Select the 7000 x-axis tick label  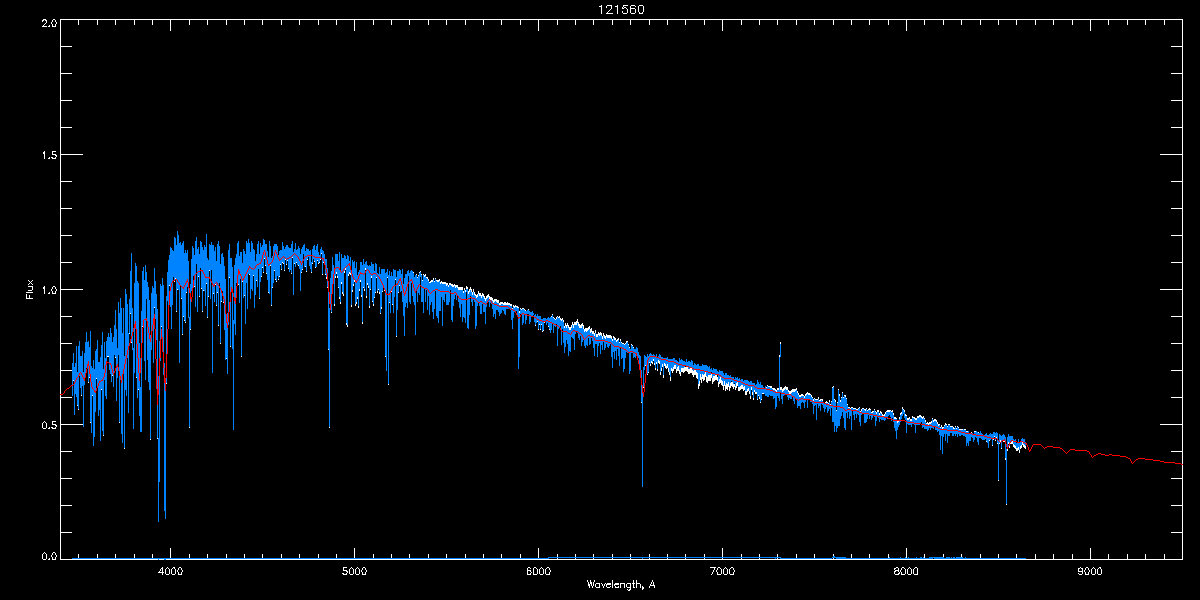[722, 571]
